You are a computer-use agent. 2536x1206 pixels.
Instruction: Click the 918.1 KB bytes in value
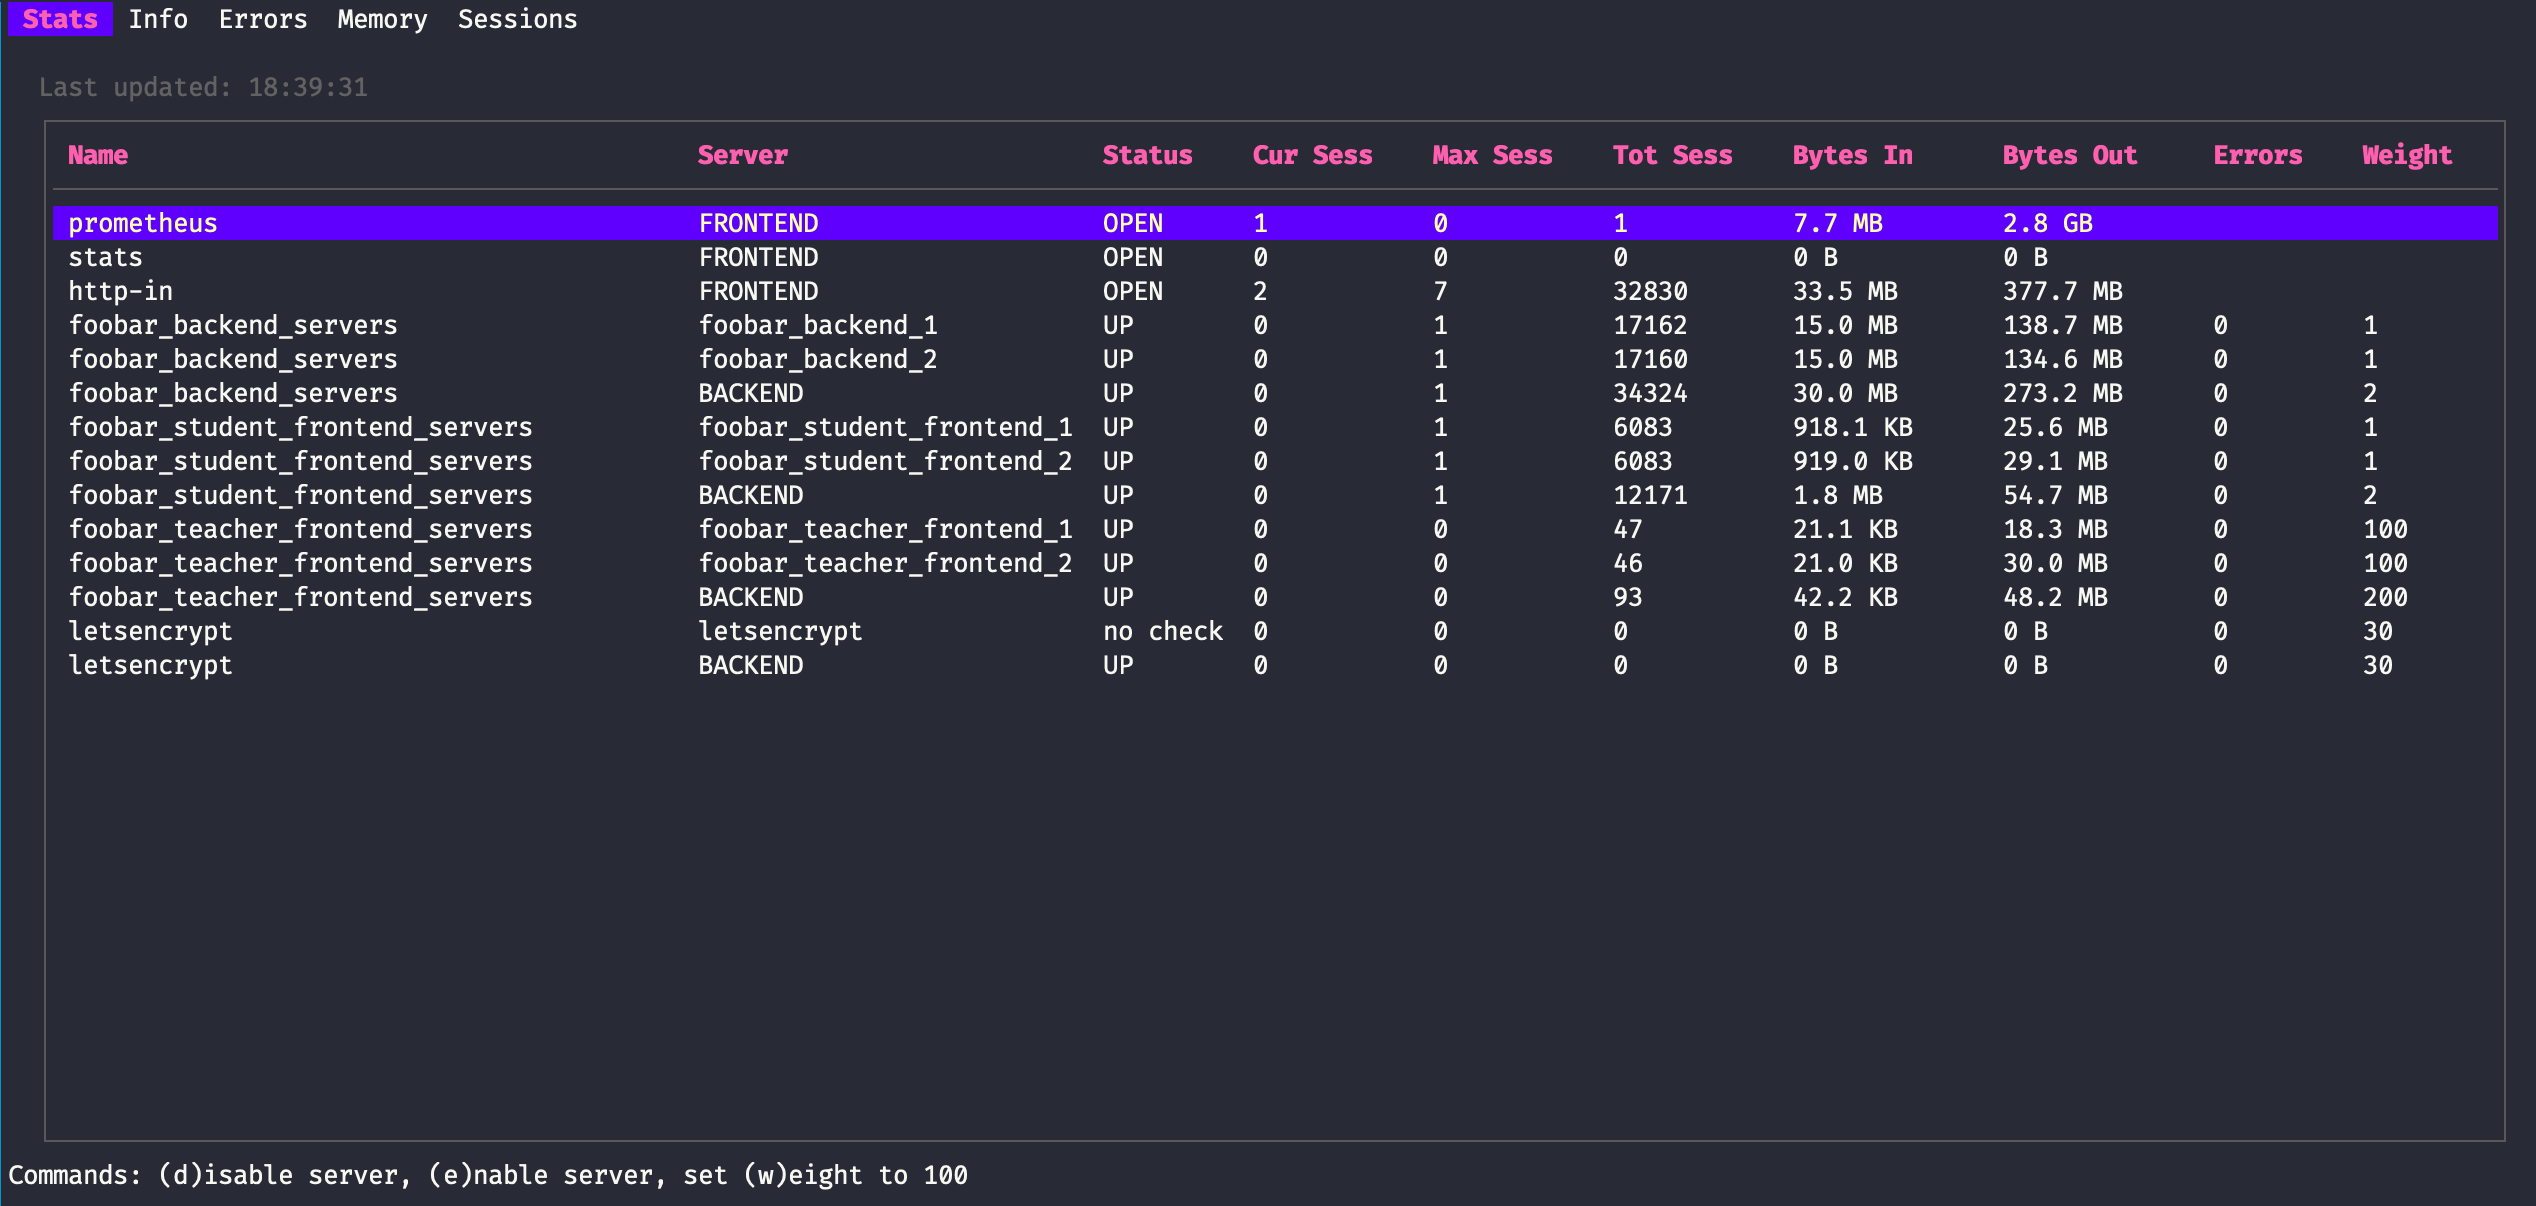click(x=1852, y=427)
